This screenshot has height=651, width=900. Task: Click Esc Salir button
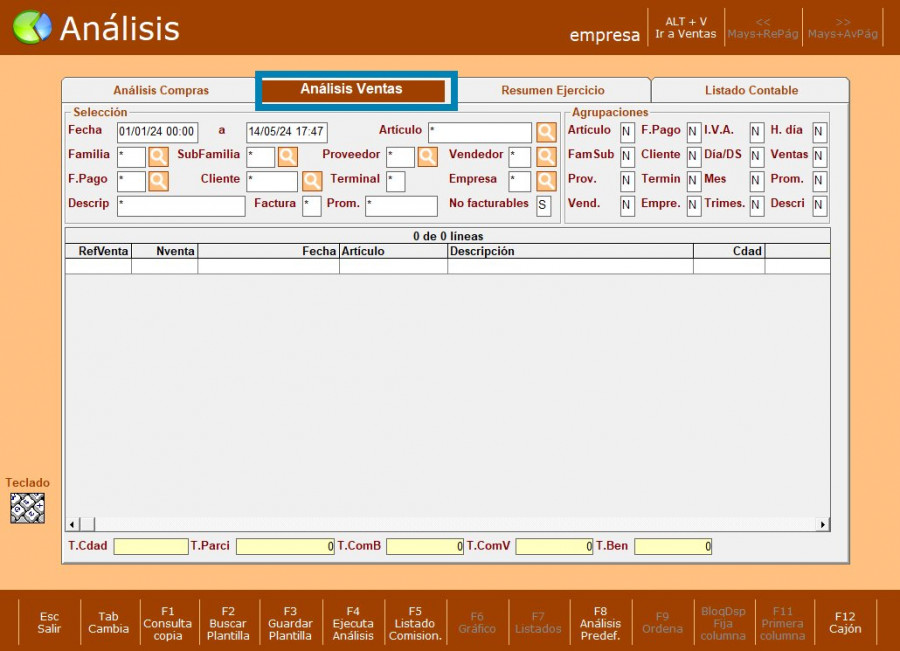[x=49, y=623]
